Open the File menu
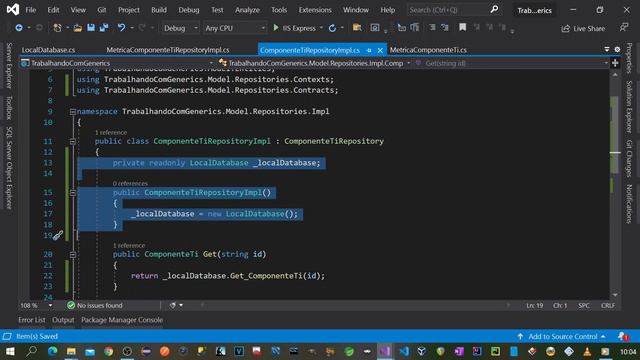Viewport: 640px width, 360px height. point(31,10)
